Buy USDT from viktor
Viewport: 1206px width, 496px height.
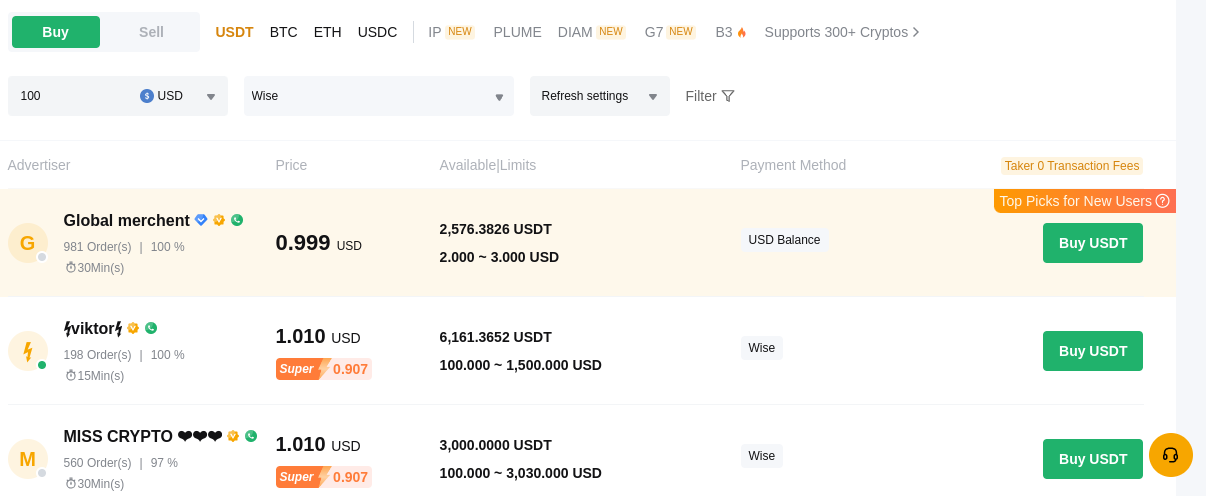tap(1092, 351)
